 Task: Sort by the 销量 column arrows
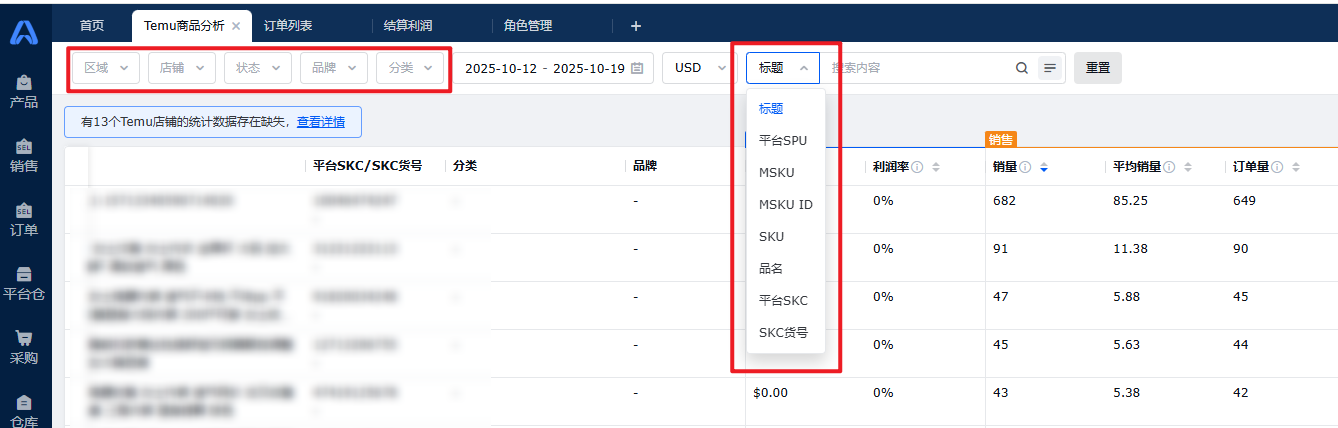(1044, 167)
